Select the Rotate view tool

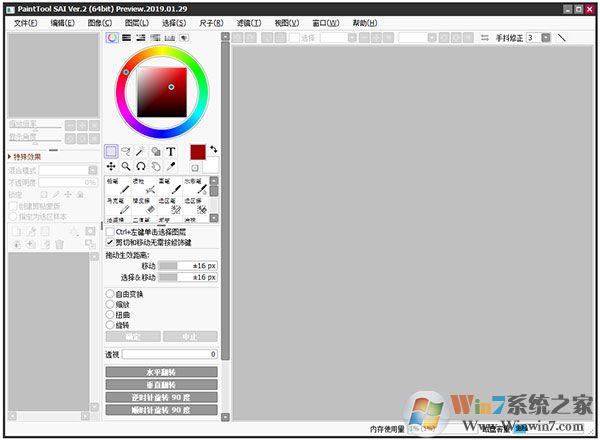[x=141, y=166]
